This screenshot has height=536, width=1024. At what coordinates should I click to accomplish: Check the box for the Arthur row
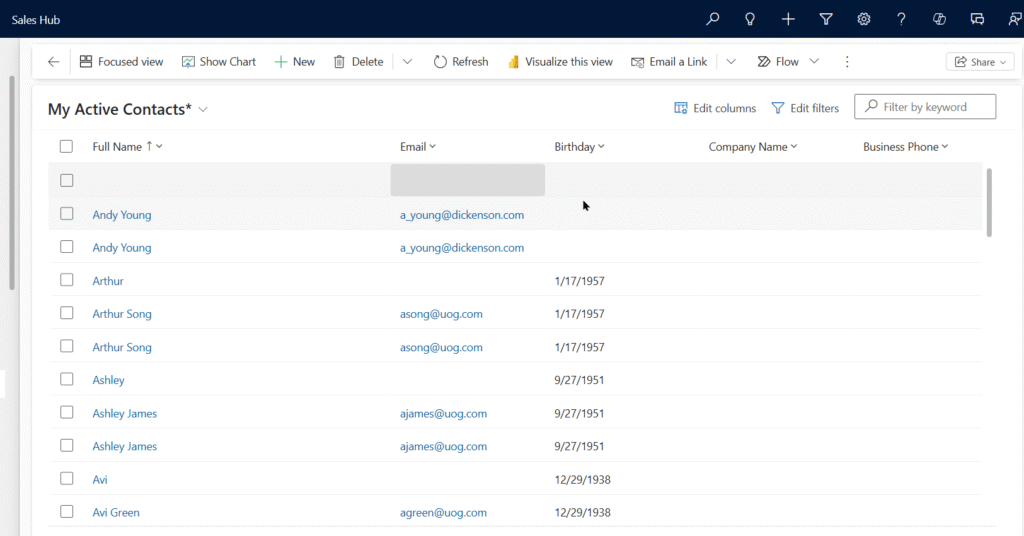[x=67, y=279]
